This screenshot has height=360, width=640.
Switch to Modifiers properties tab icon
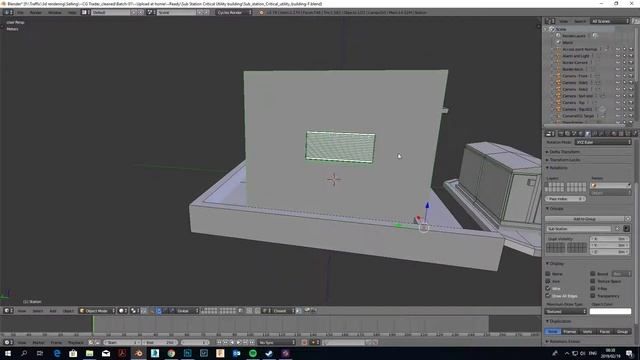tap(601, 133)
